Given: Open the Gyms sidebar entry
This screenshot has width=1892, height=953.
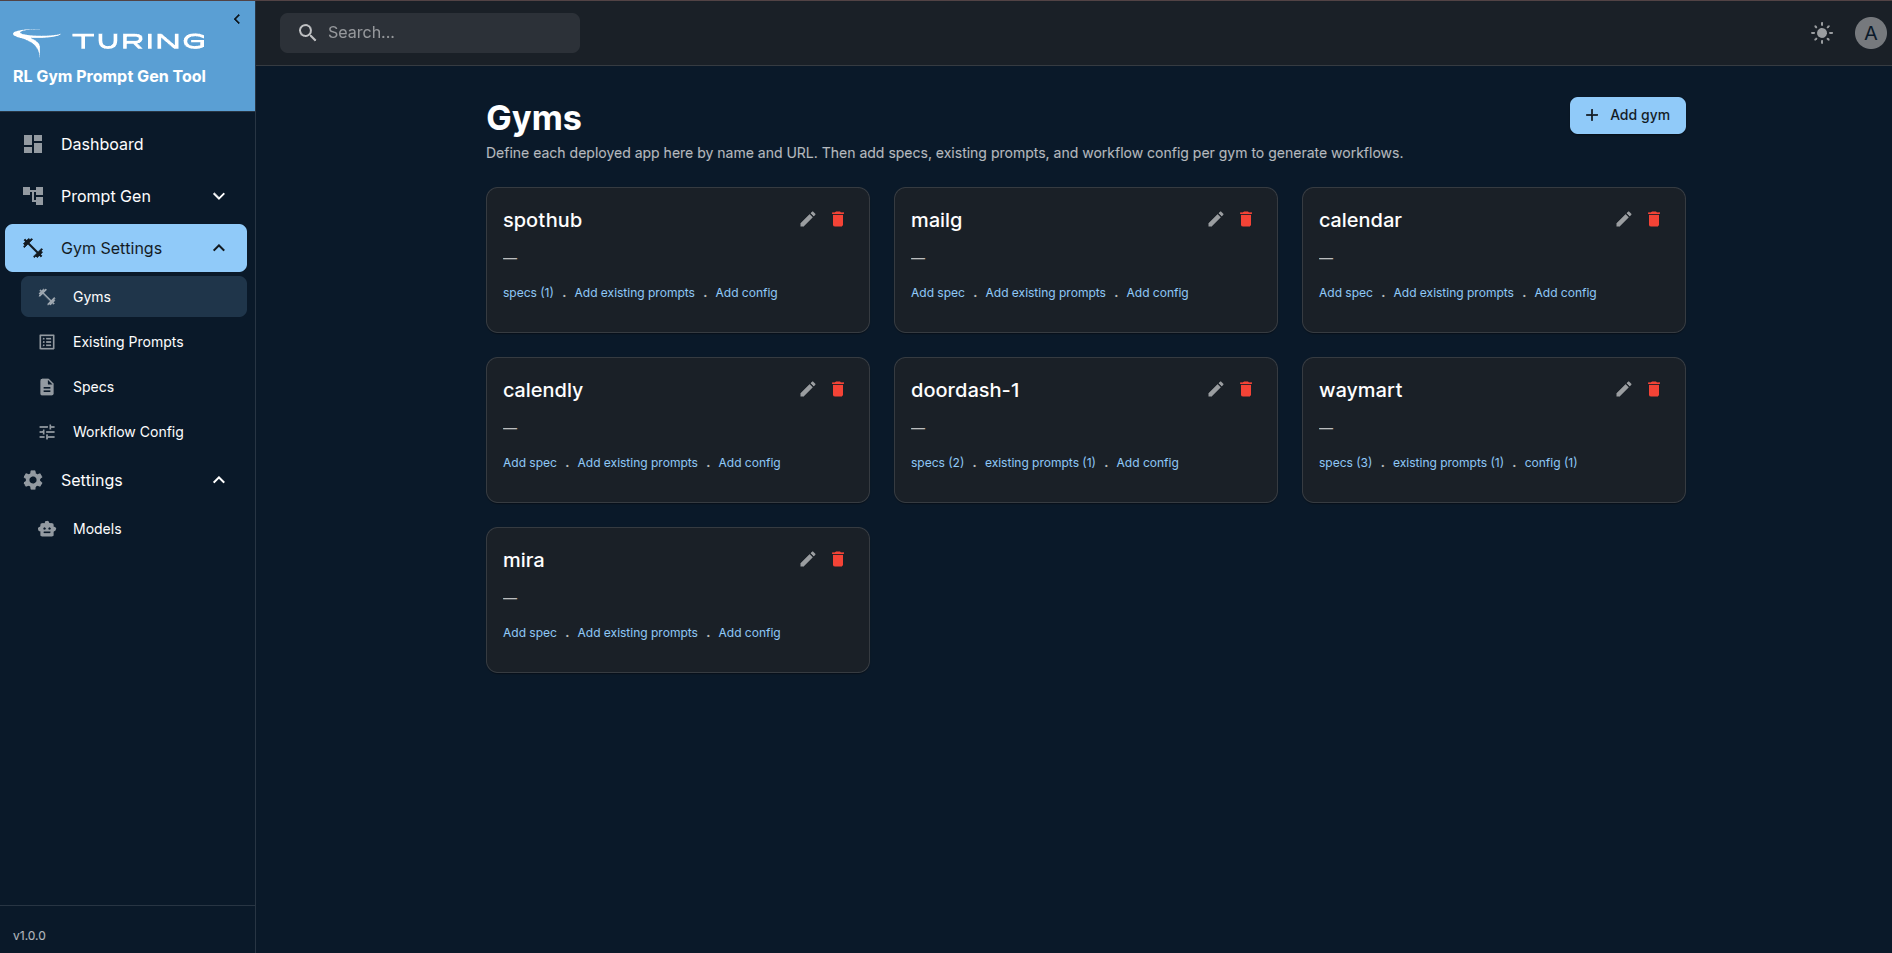Looking at the screenshot, I should tap(90, 296).
